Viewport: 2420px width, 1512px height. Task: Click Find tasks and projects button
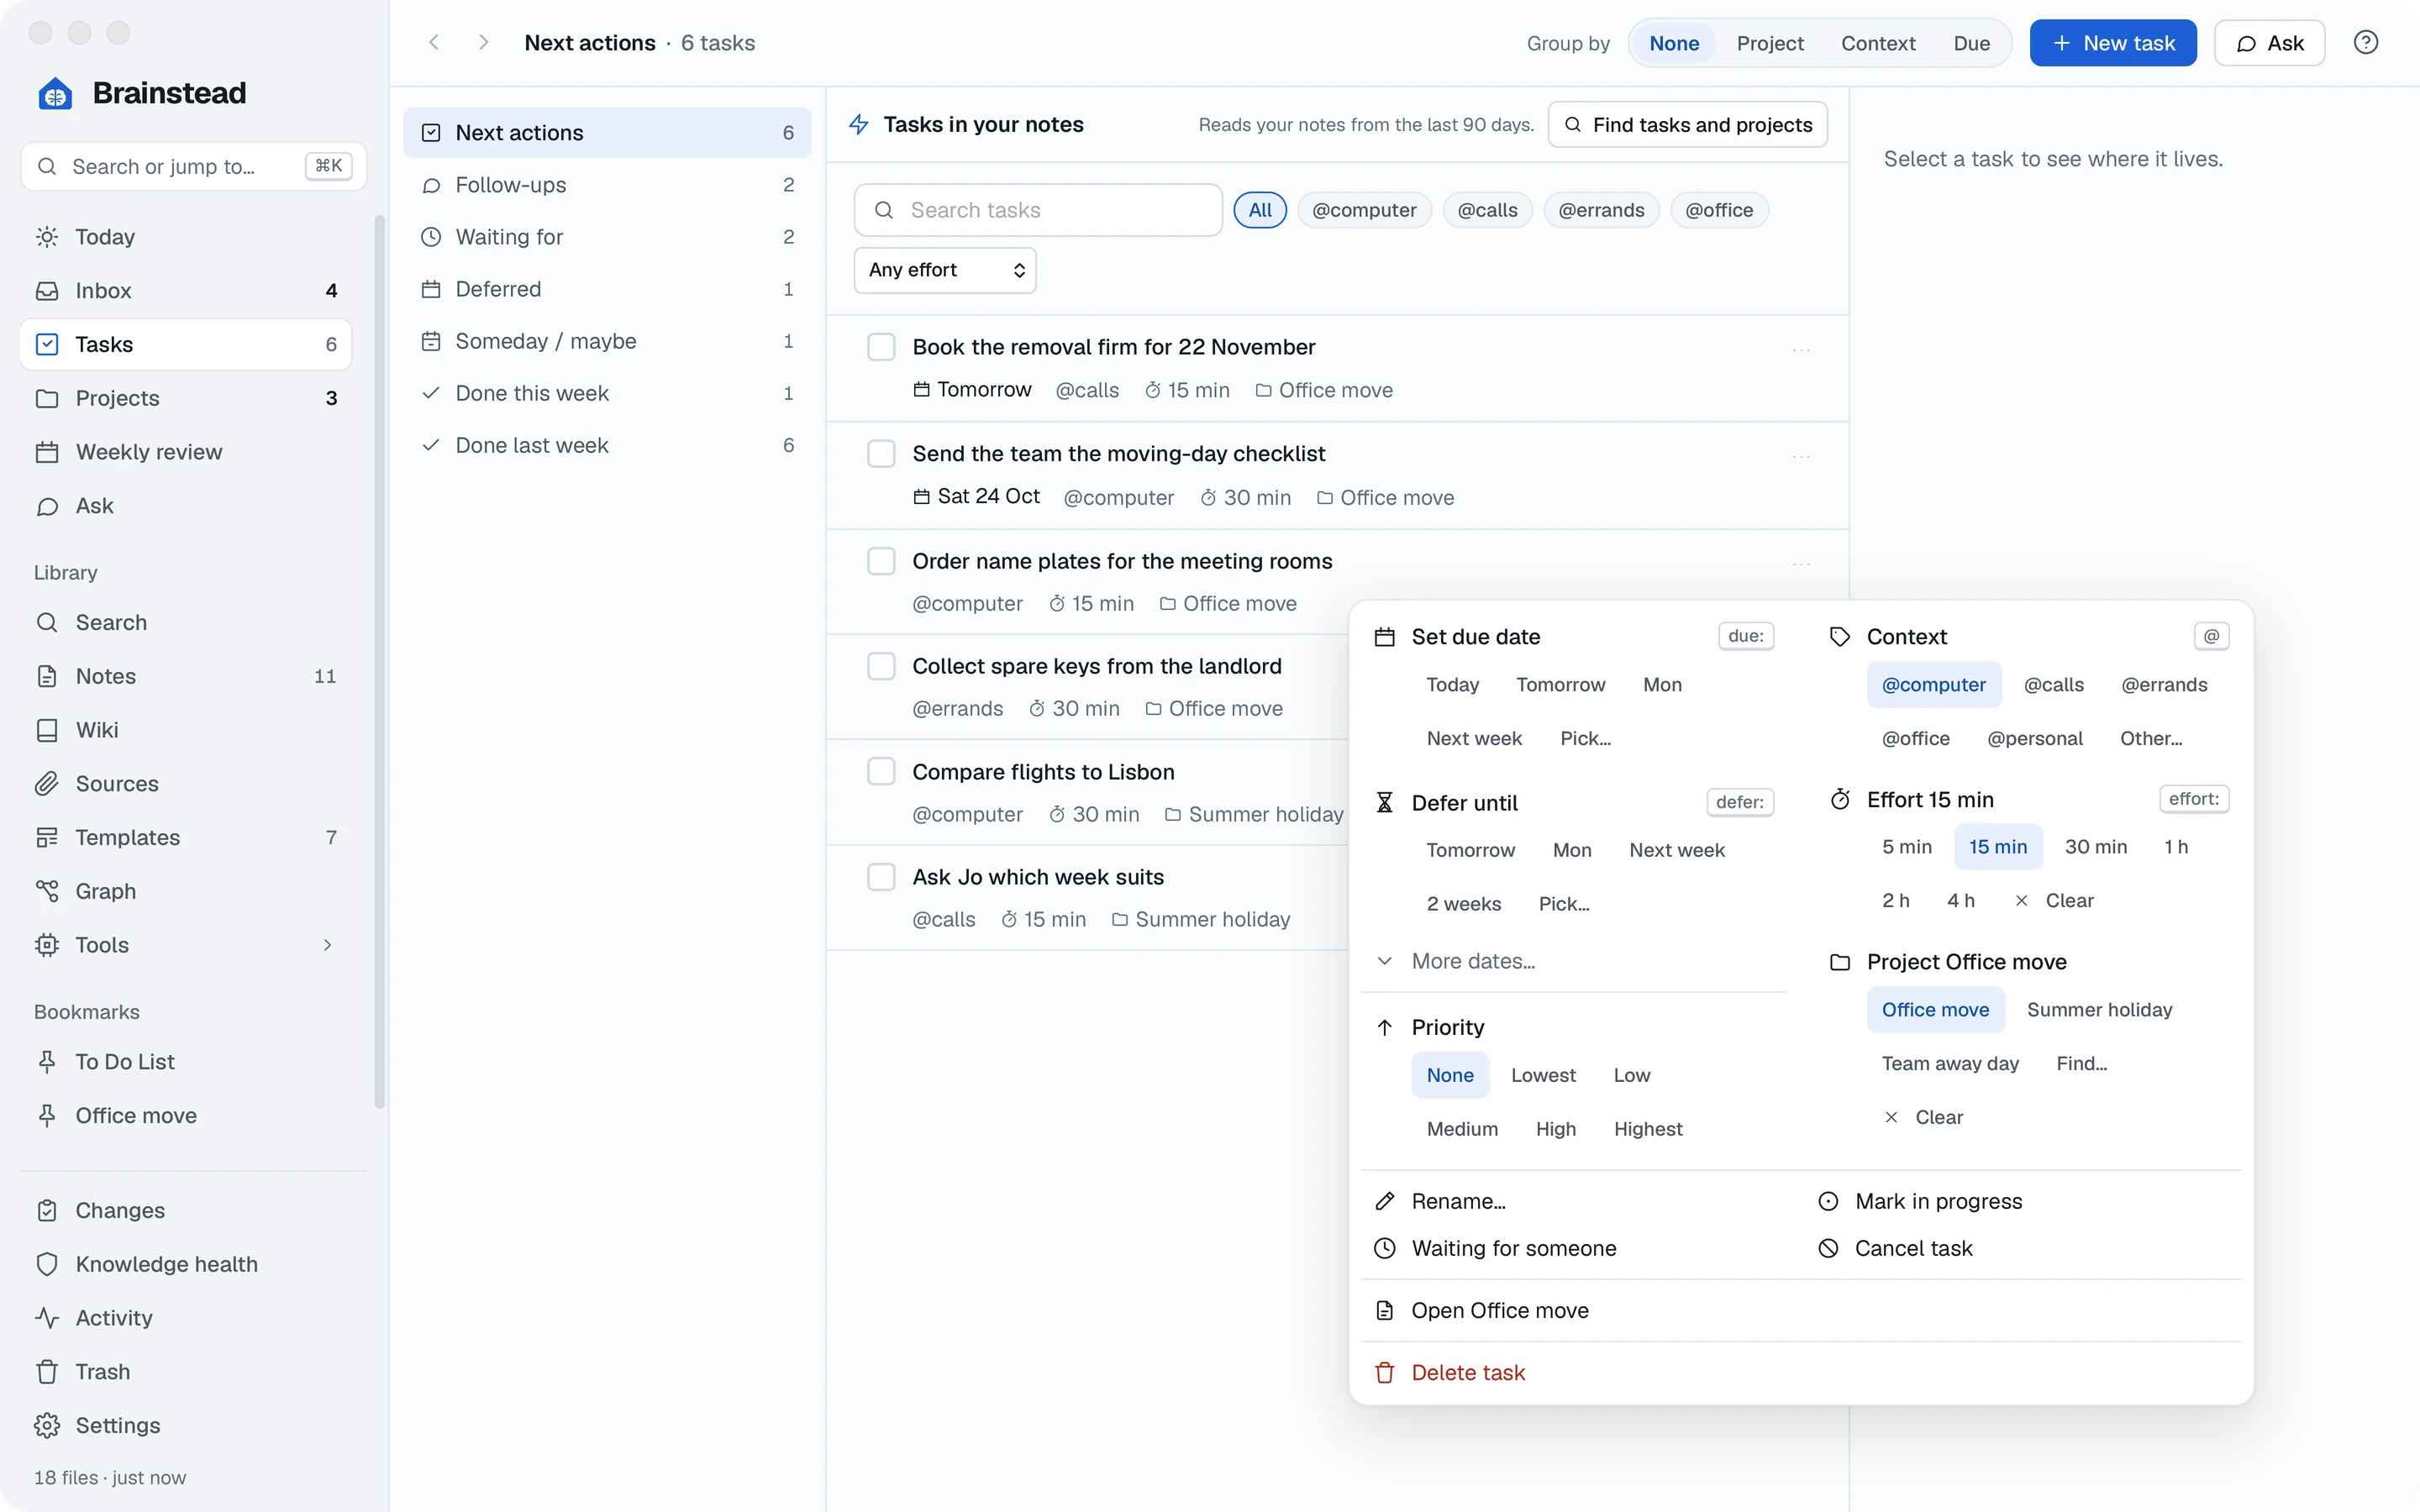tap(1687, 125)
